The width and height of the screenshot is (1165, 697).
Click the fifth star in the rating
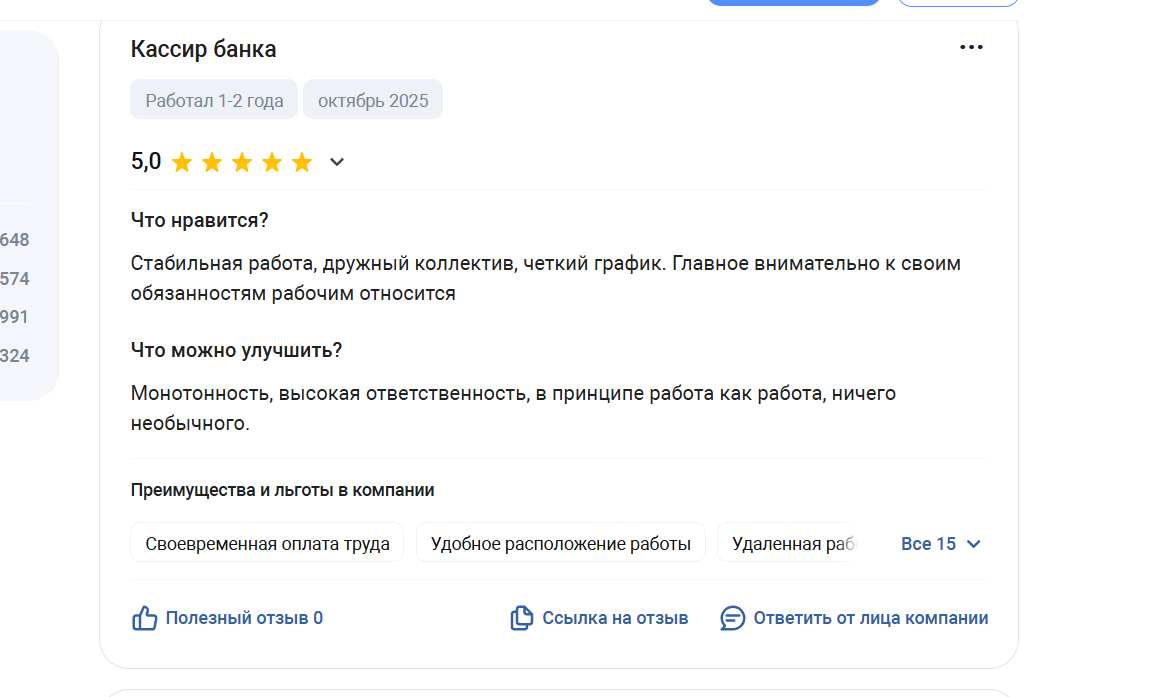click(302, 162)
